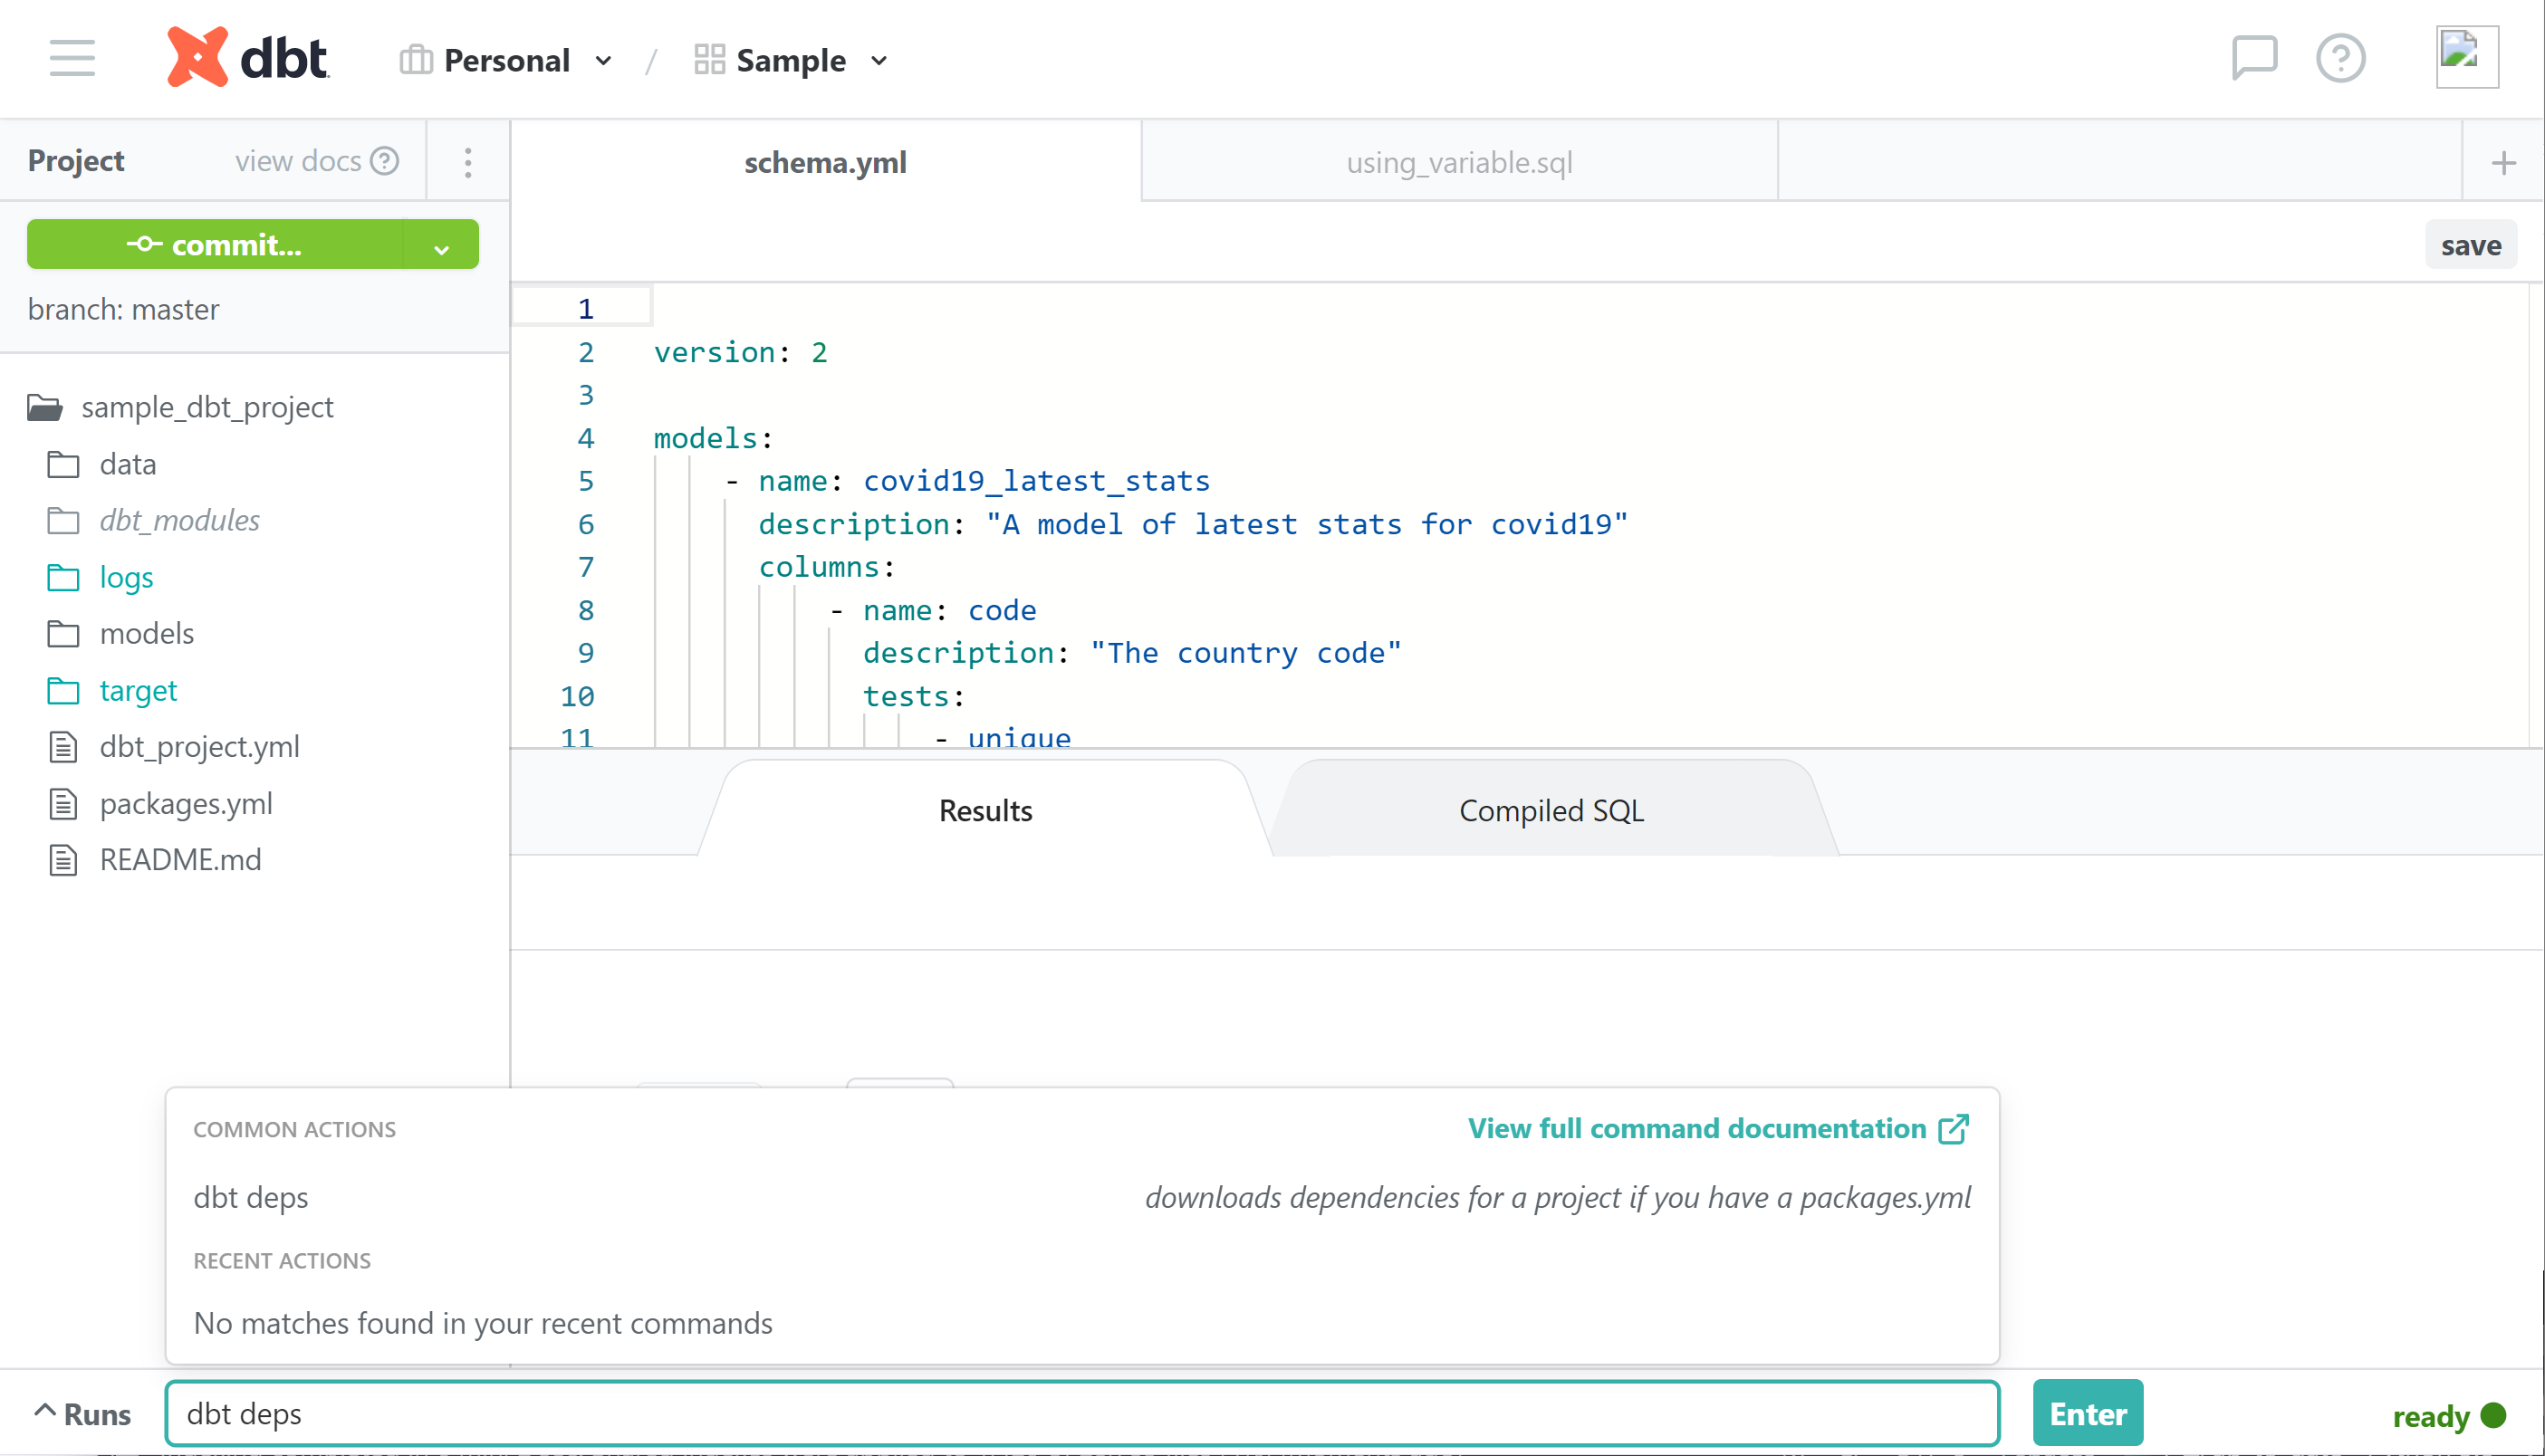The width and height of the screenshot is (2545, 1456).
Task: Open the help question mark icon
Action: pyautogui.click(x=2340, y=58)
